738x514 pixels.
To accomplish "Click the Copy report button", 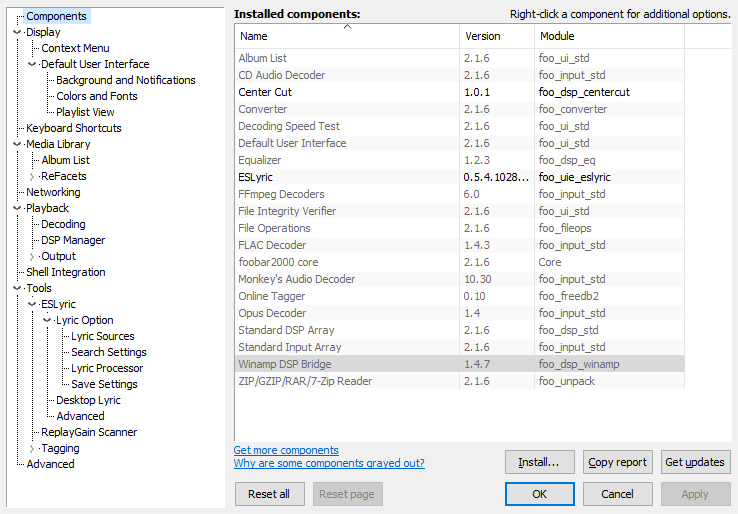I will (617, 462).
